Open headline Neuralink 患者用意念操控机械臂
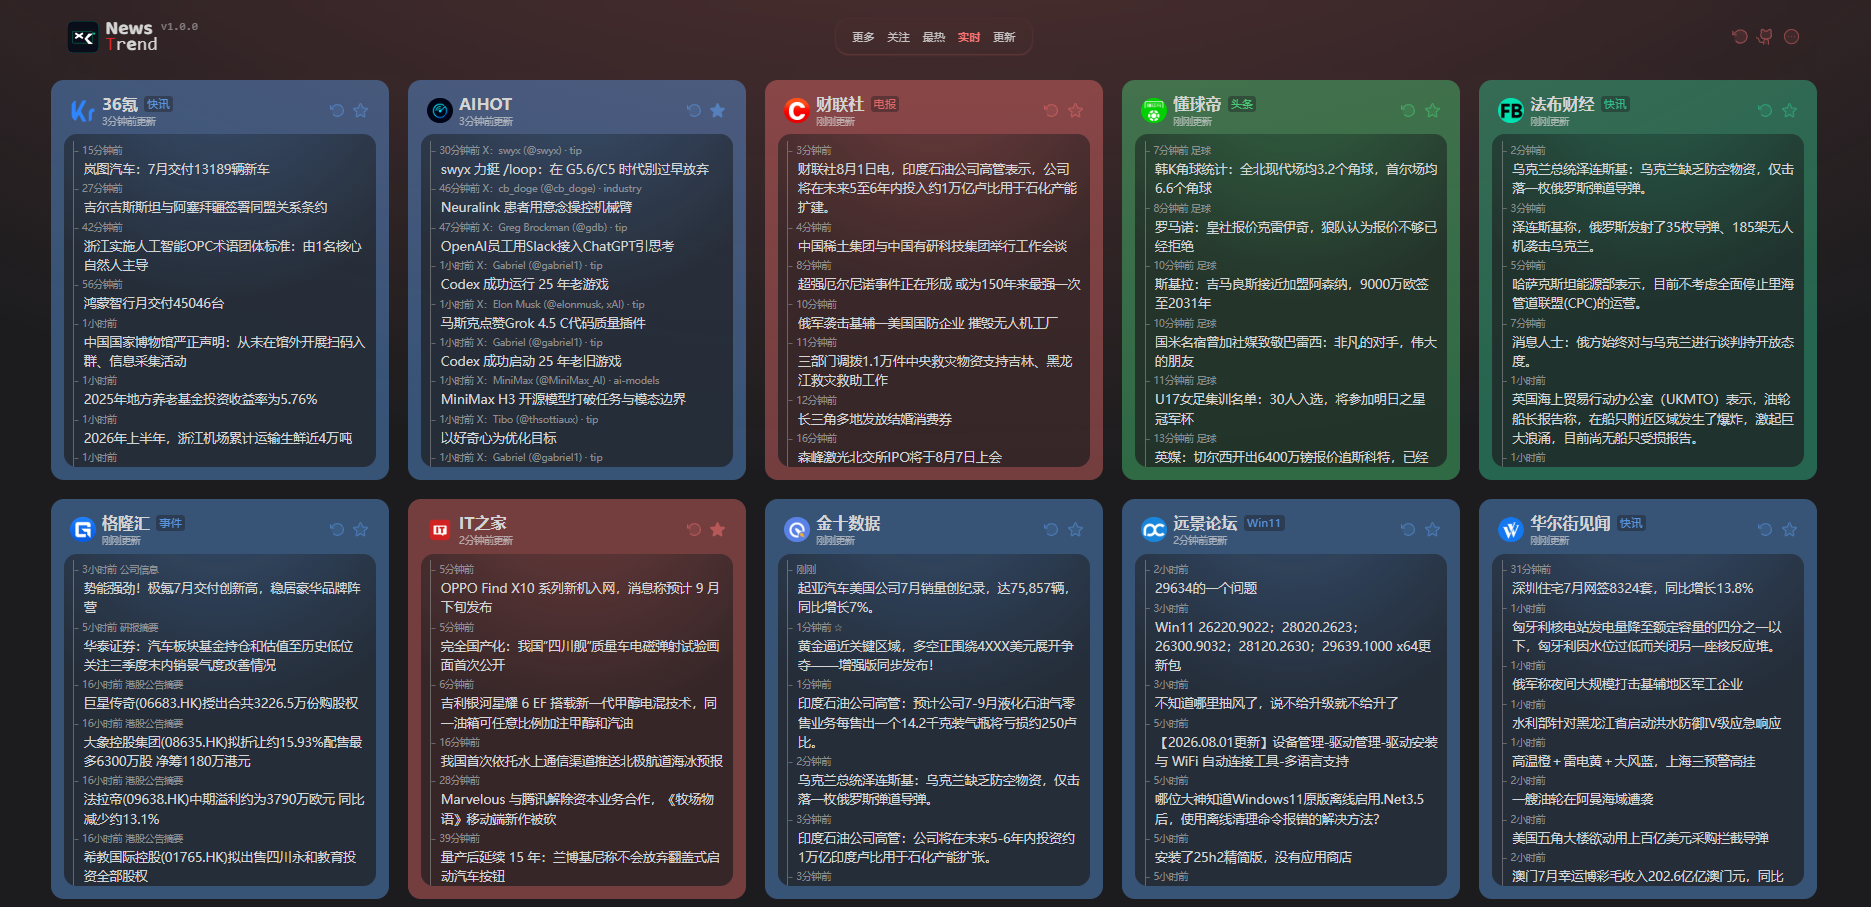 click(x=536, y=207)
